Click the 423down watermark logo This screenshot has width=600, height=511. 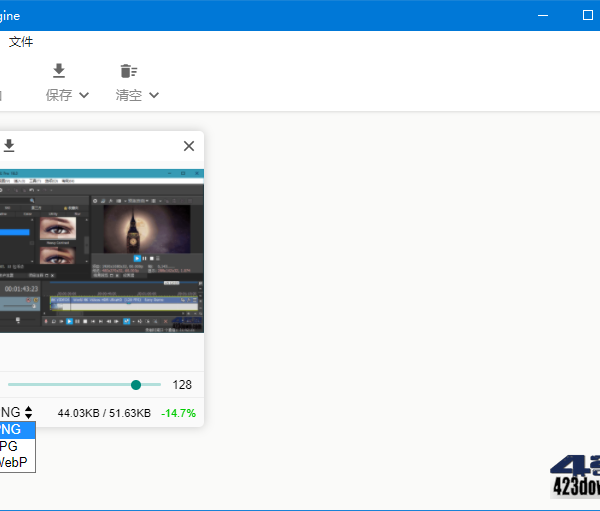point(576,477)
